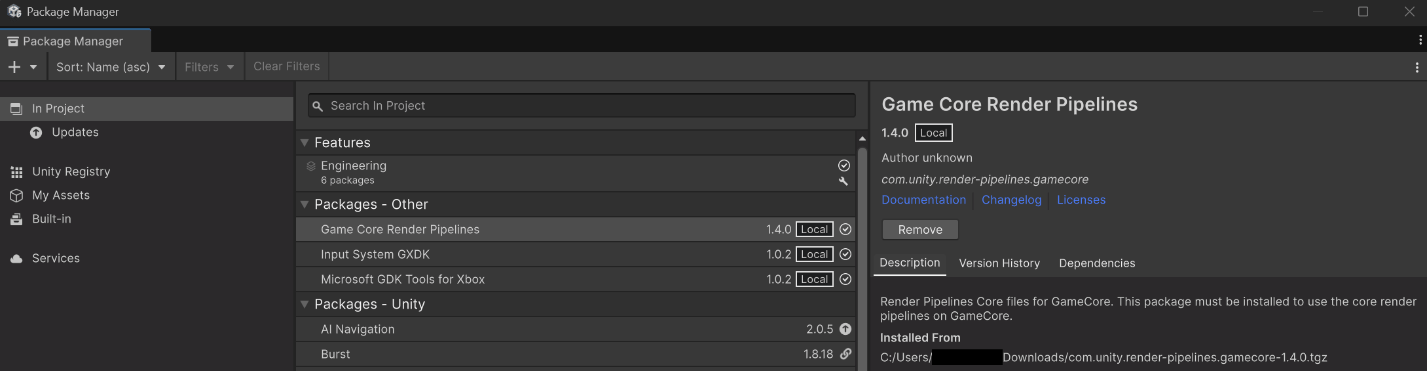Collapse the Packages - Unity section
The image size is (1427, 371).
pyautogui.click(x=305, y=304)
